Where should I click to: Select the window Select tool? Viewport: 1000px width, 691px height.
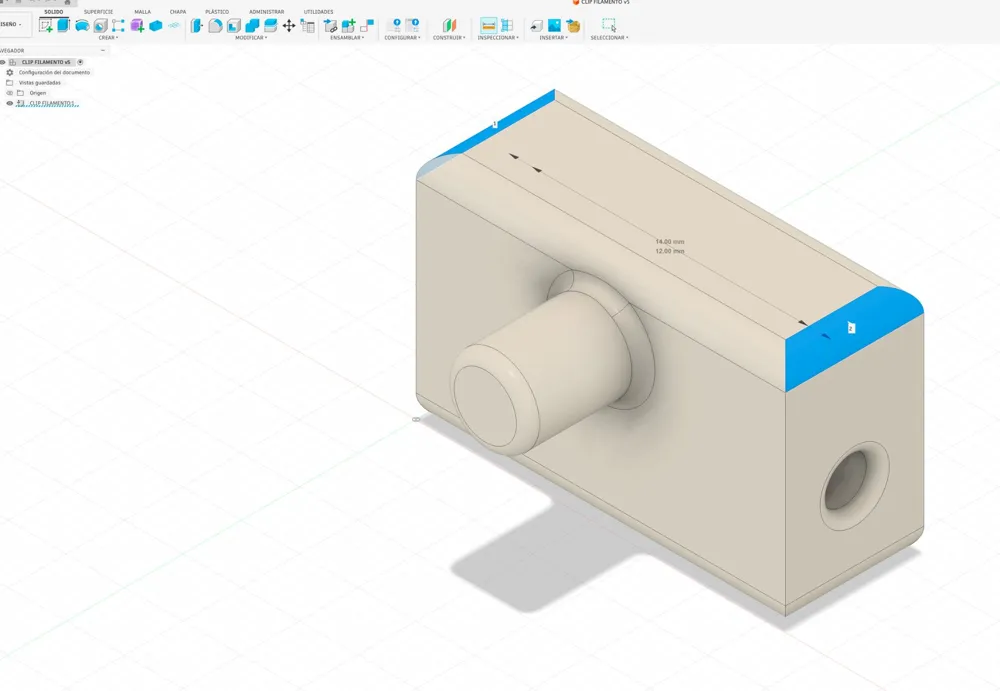pyautogui.click(x=609, y=25)
